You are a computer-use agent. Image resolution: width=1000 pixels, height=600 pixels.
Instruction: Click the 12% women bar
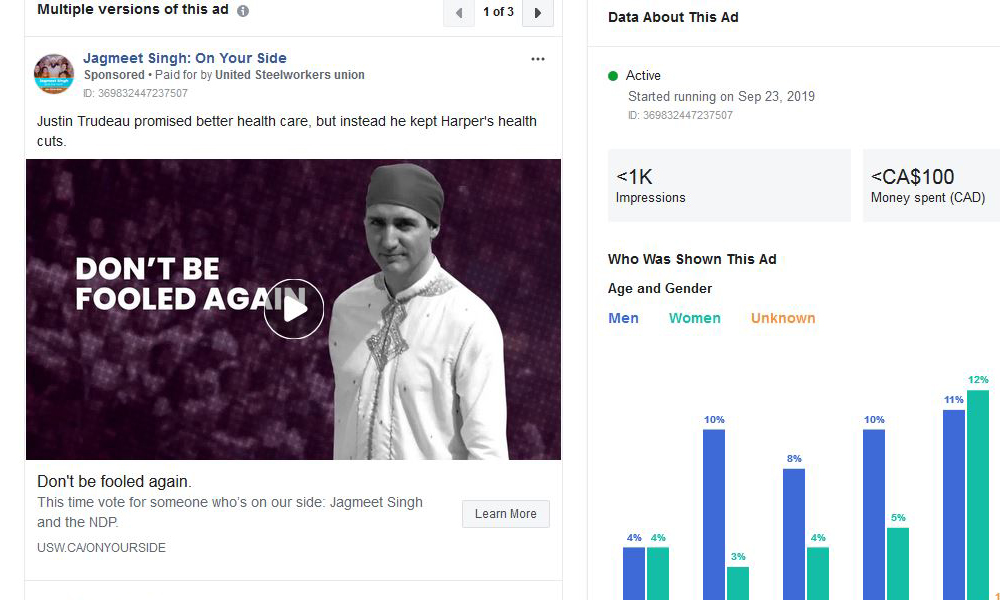click(x=977, y=495)
